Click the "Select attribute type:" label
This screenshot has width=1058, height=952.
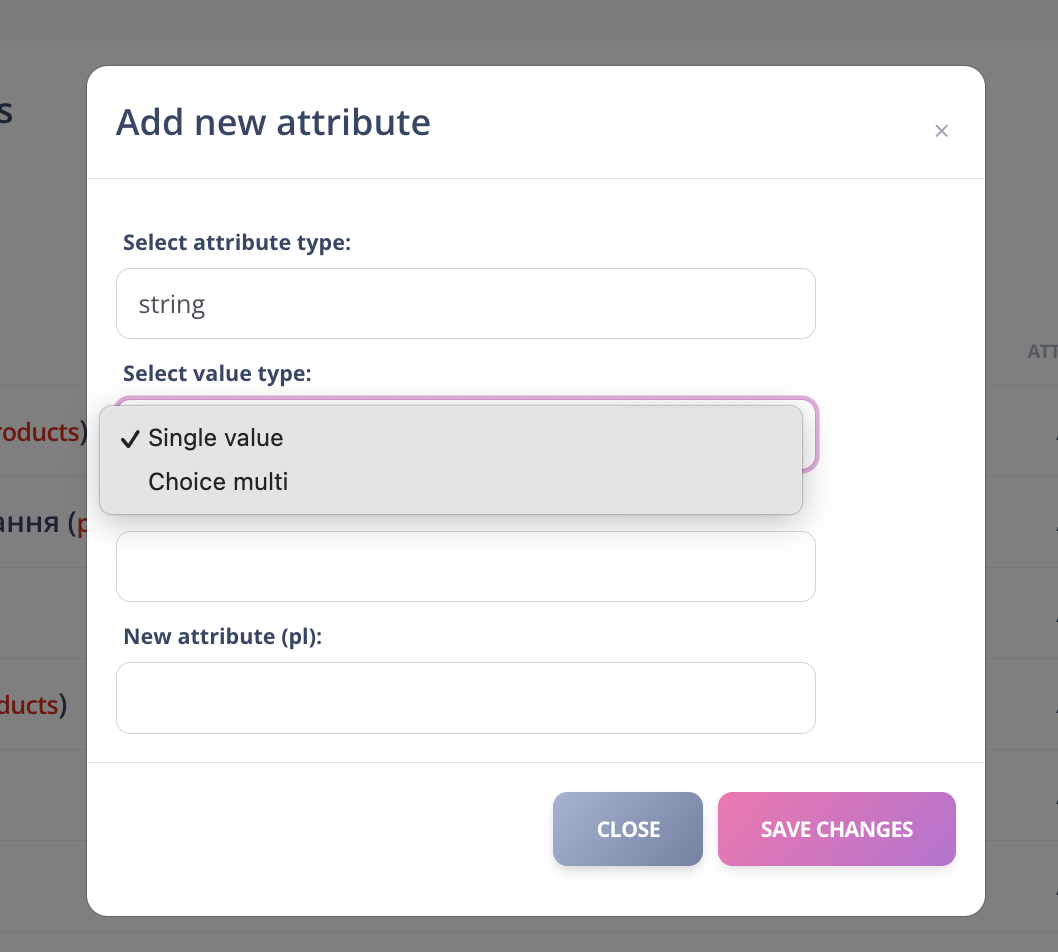[237, 243]
